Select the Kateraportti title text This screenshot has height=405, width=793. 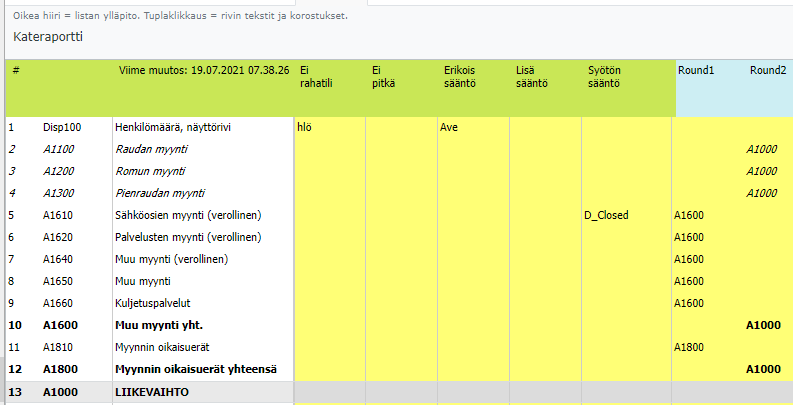click(48, 37)
